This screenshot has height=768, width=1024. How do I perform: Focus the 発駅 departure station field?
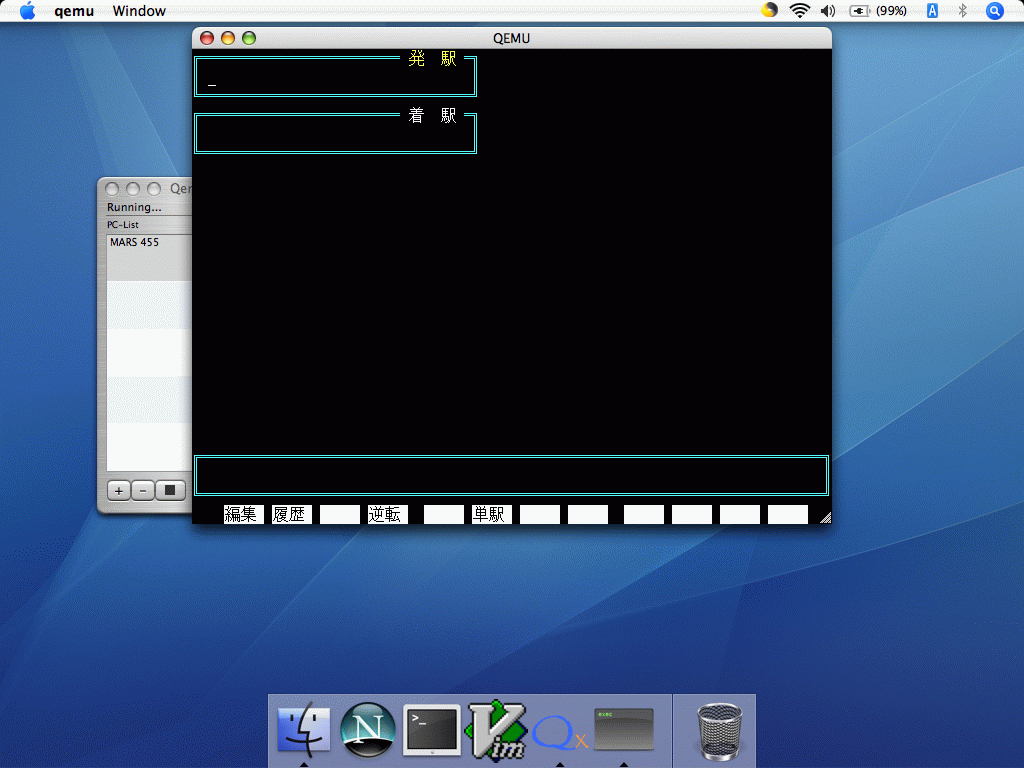point(335,76)
